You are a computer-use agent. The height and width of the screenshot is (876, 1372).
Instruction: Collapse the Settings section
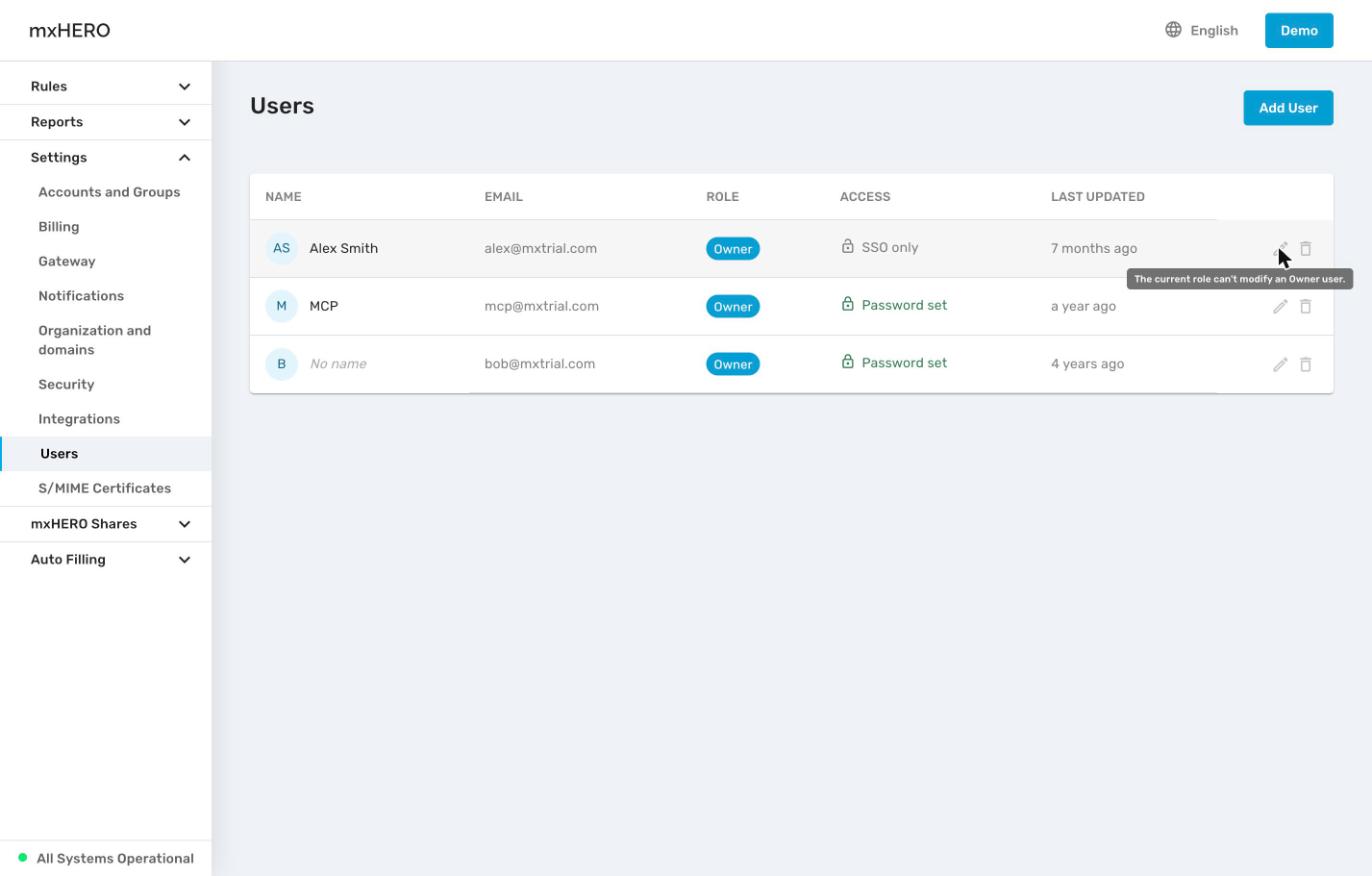(x=105, y=158)
